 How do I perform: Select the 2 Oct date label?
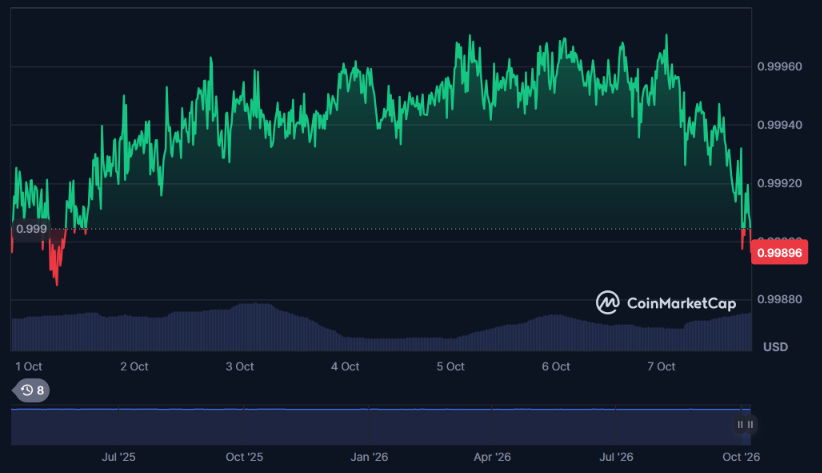(134, 367)
